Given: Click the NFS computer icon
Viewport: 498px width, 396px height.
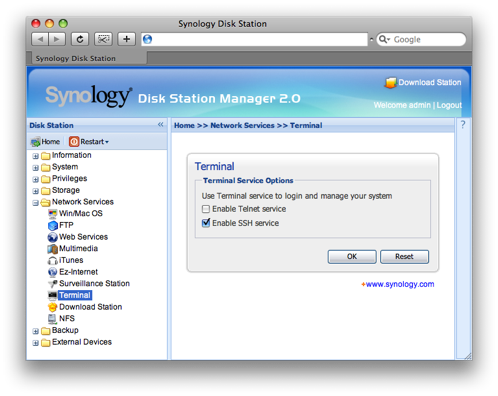Looking at the screenshot, I should point(52,319).
